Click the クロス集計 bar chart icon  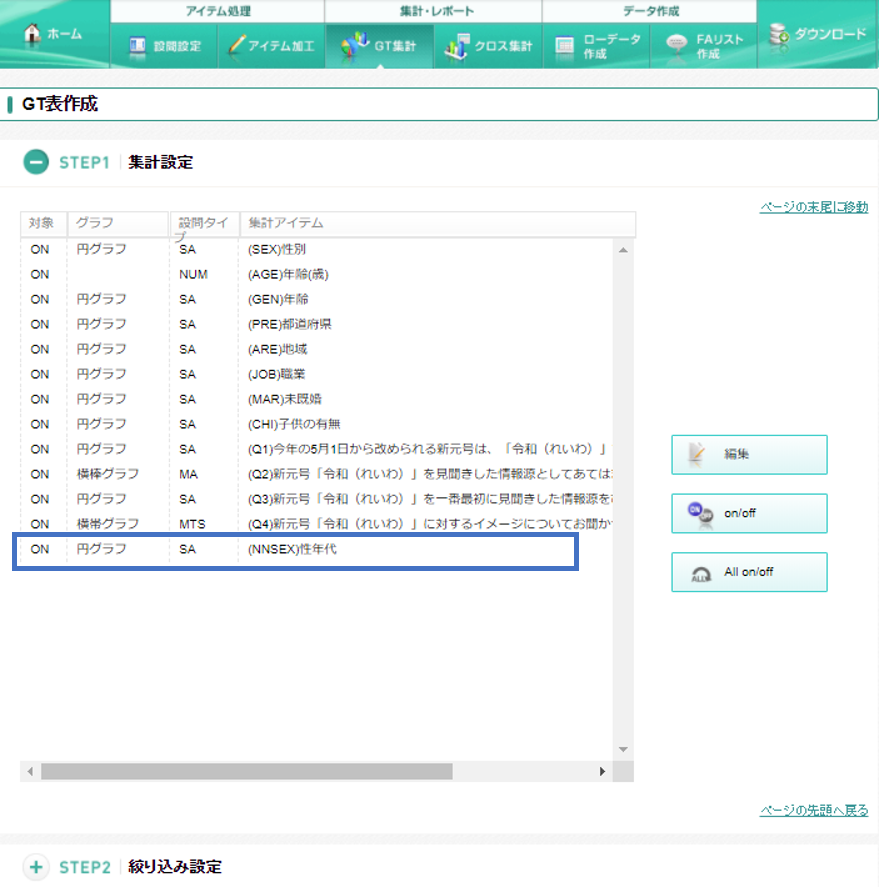(x=458, y=46)
